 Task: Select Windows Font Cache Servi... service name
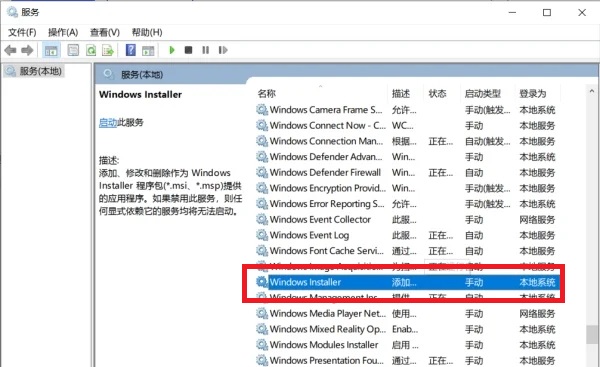click(x=326, y=251)
